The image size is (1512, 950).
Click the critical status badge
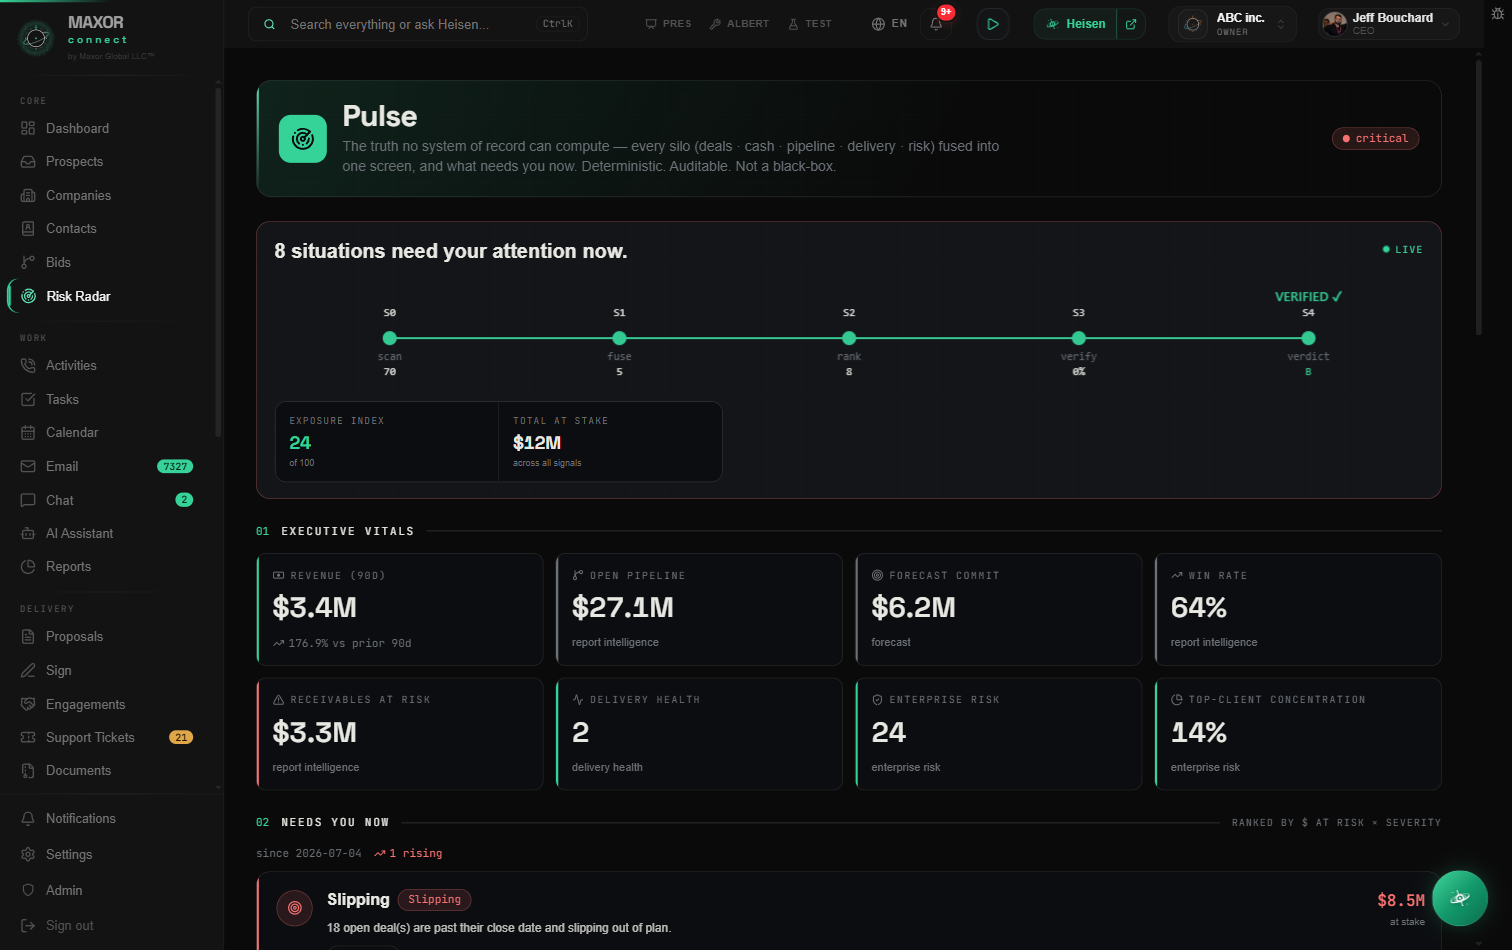click(x=1375, y=139)
